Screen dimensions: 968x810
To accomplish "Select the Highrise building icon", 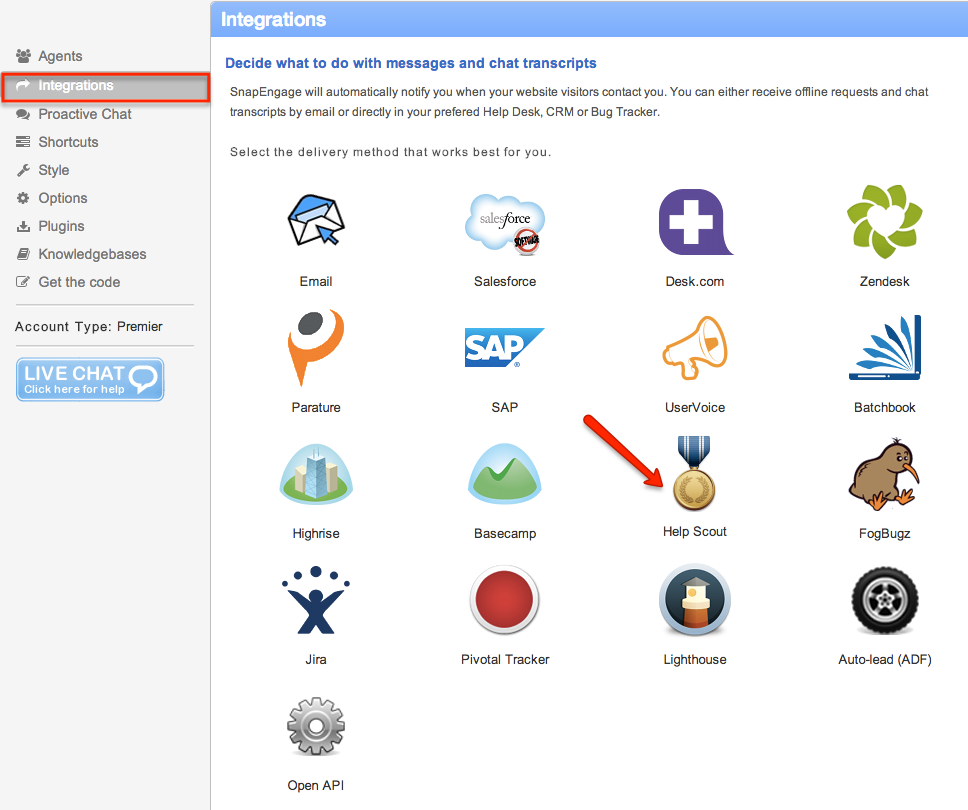I will pos(316,473).
